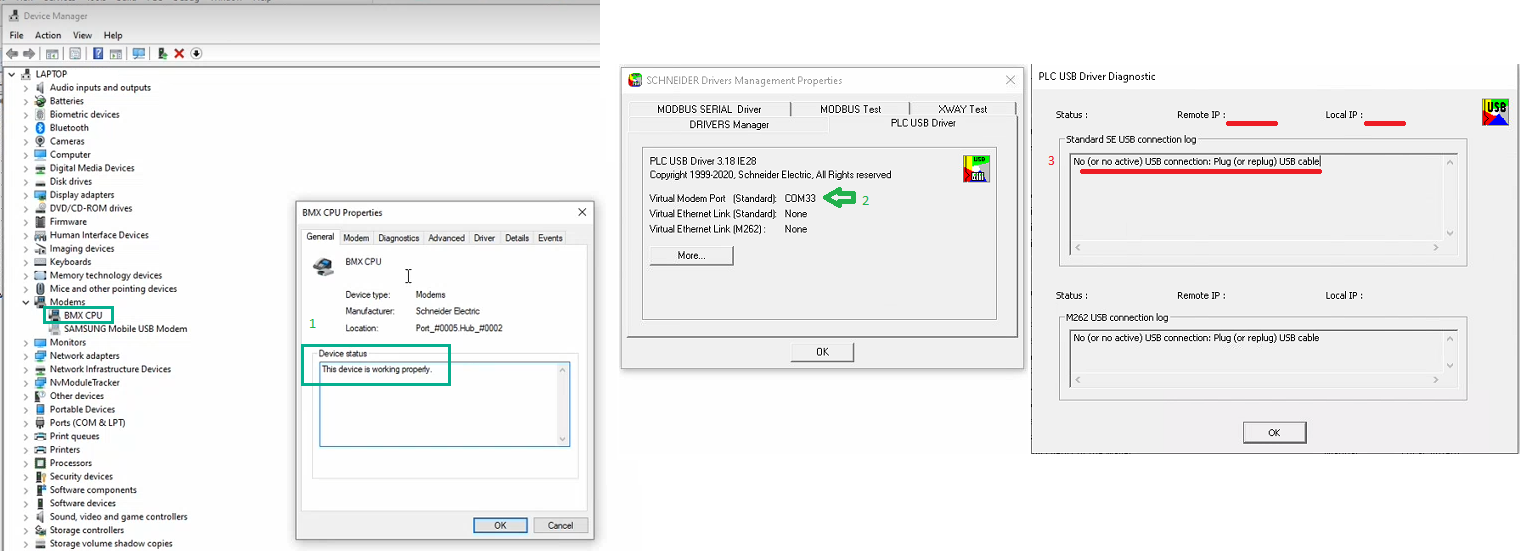Expand the Firmware node
The image size is (1521, 551).
click(x=26, y=222)
